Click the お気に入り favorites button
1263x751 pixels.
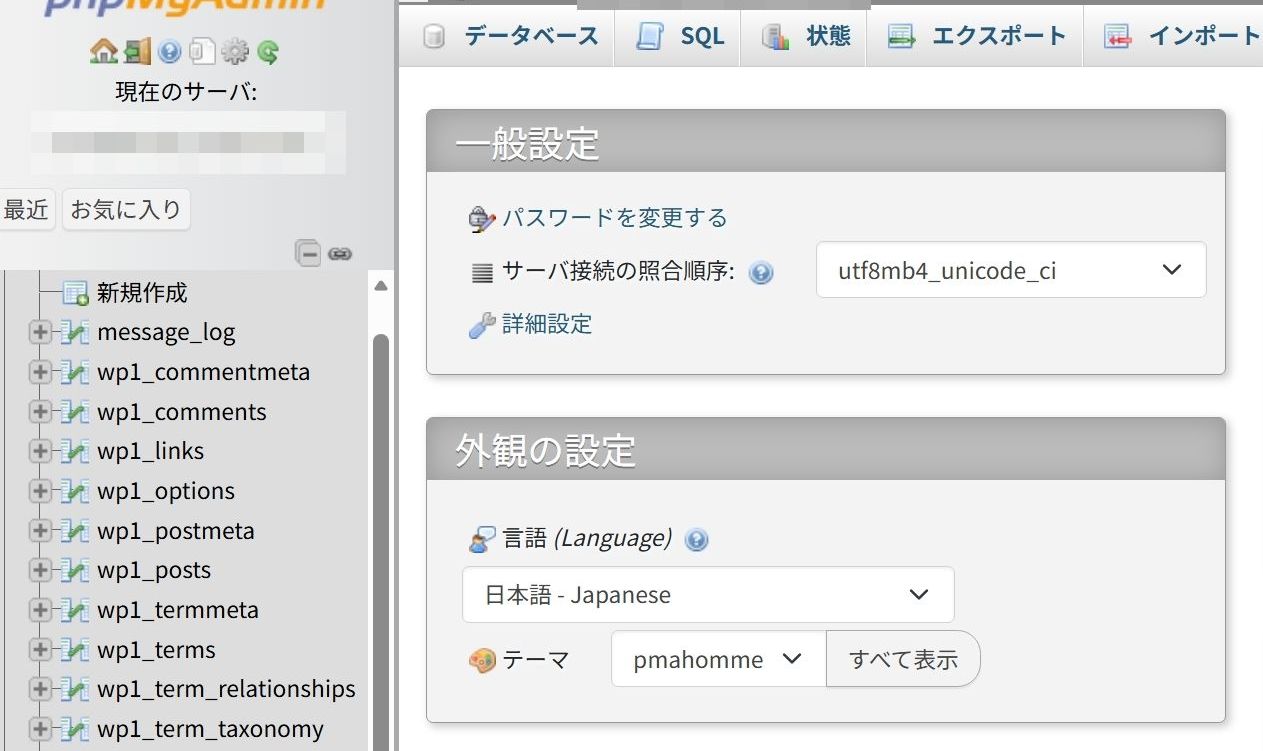126,209
